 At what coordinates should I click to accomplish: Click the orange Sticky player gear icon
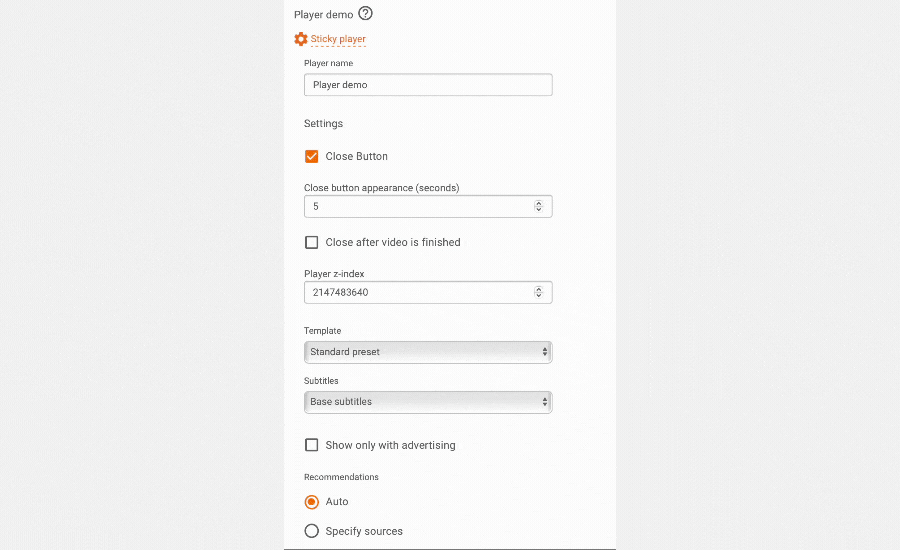[301, 39]
